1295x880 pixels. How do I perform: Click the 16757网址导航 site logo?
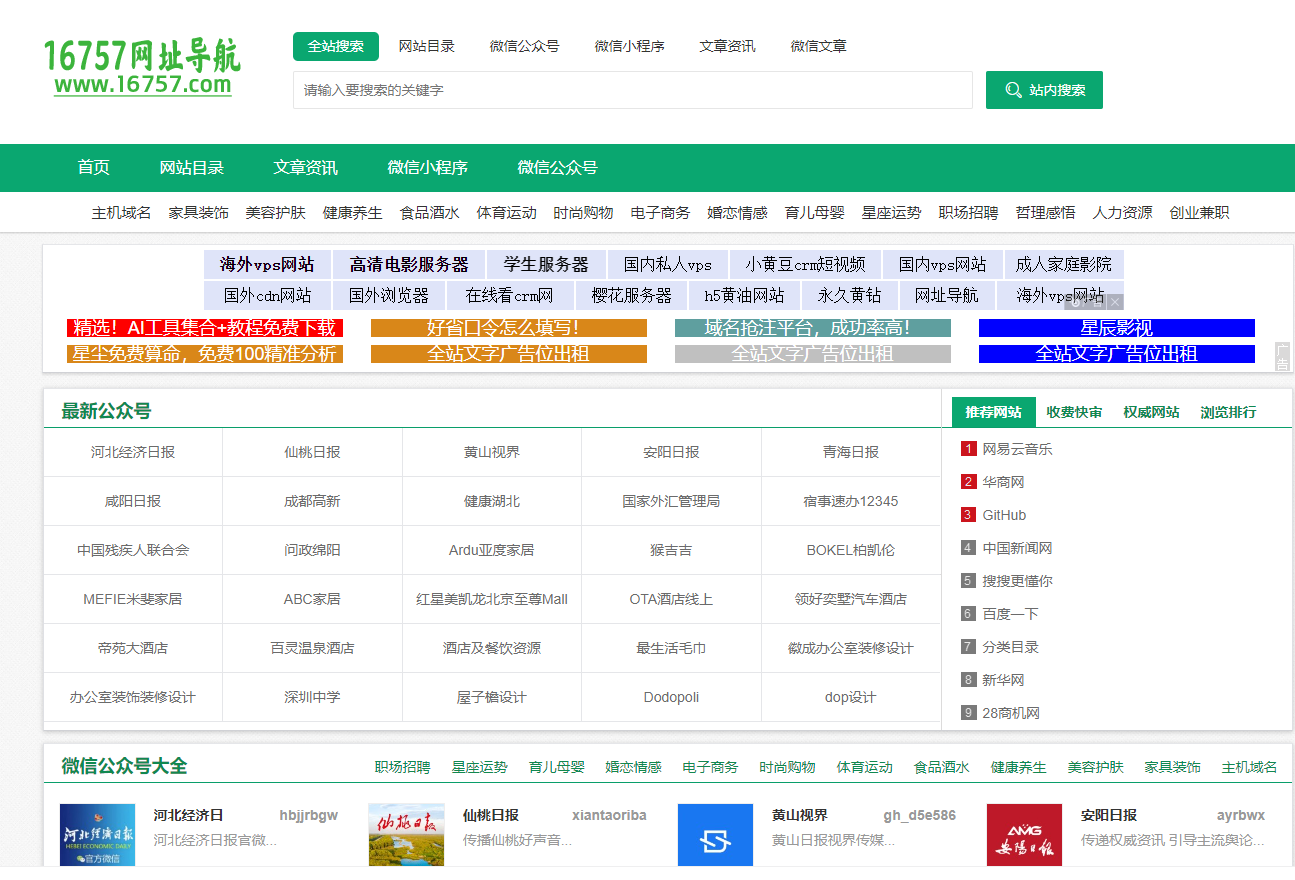click(x=142, y=67)
